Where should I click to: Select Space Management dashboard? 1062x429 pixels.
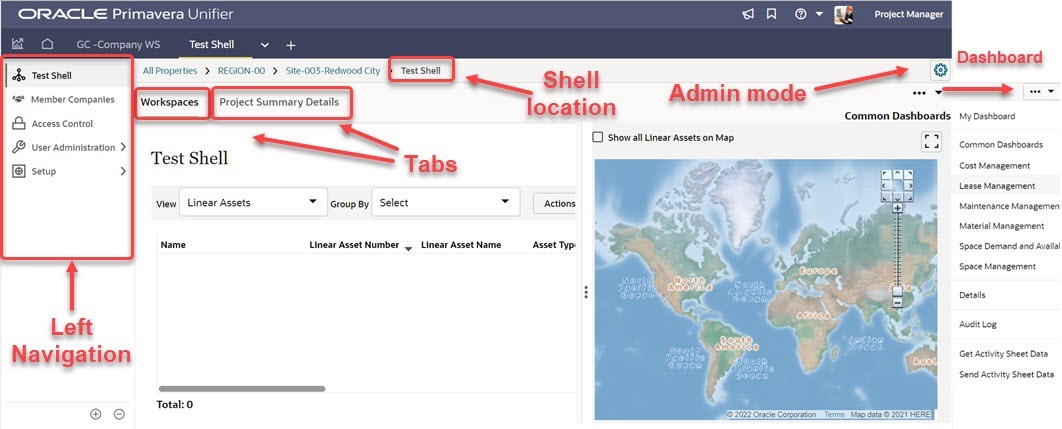[x=997, y=266]
